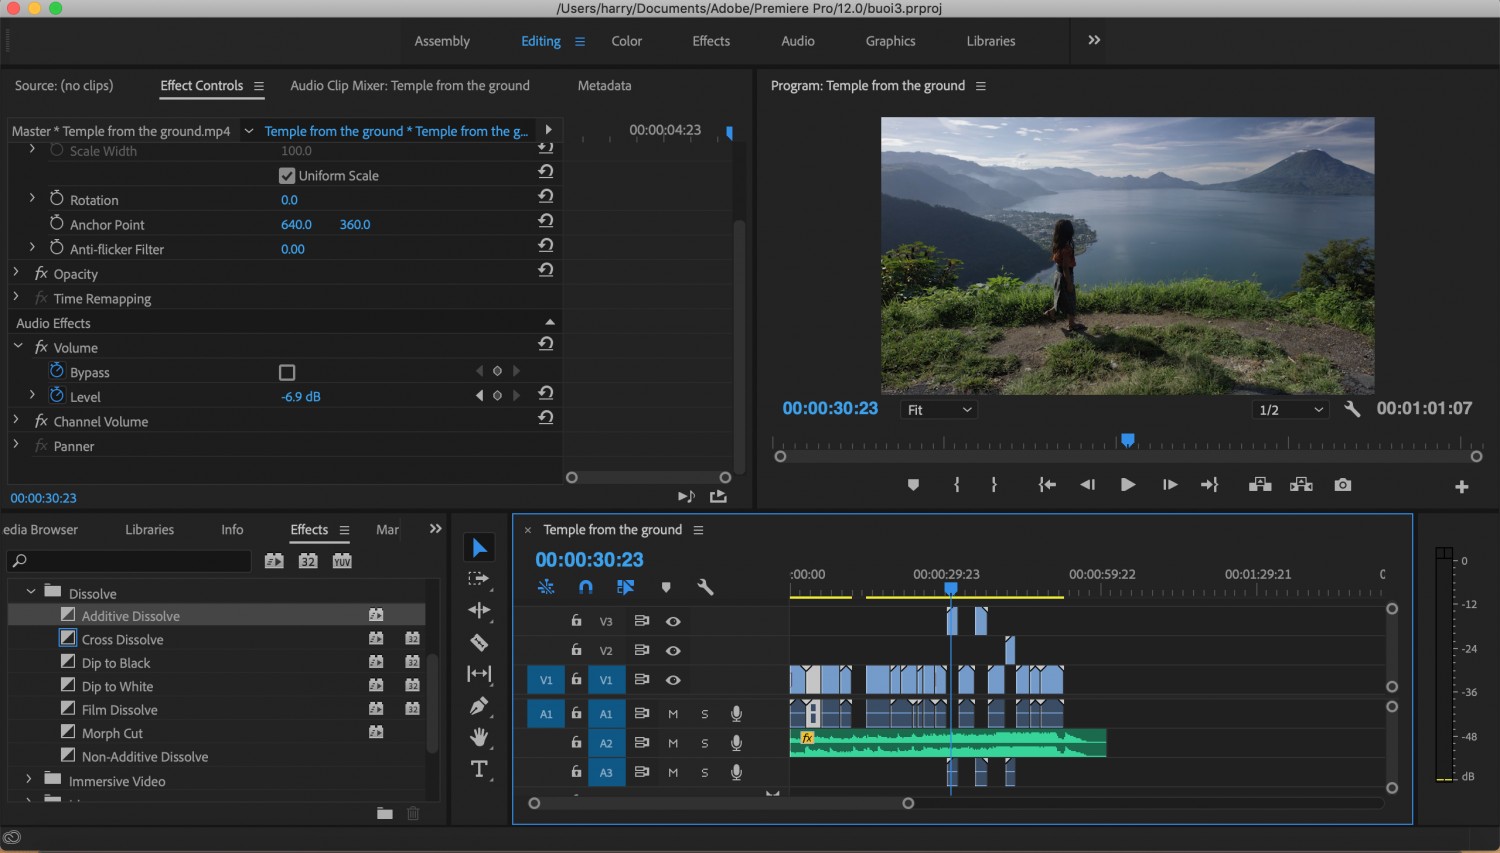Image resolution: width=1500 pixels, height=853 pixels.
Task: Expand the Immersive Video folder
Action: [x=28, y=779]
